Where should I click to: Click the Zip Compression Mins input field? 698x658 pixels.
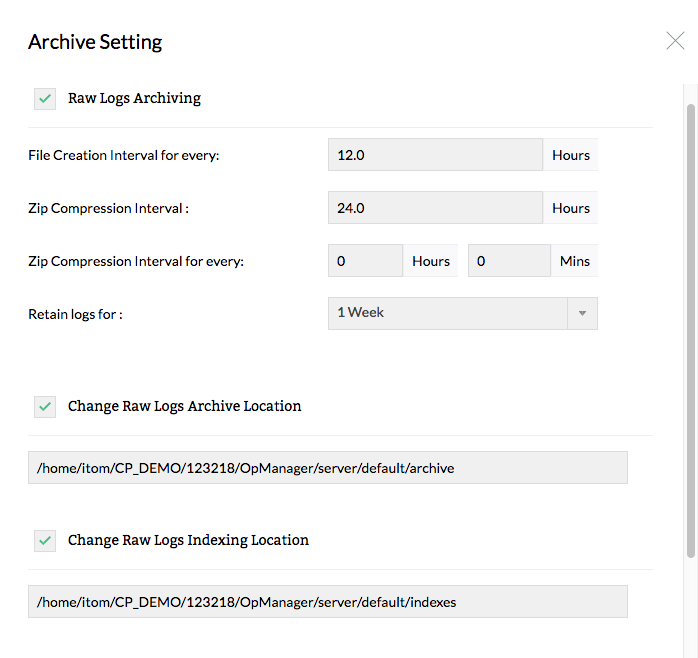pos(508,261)
